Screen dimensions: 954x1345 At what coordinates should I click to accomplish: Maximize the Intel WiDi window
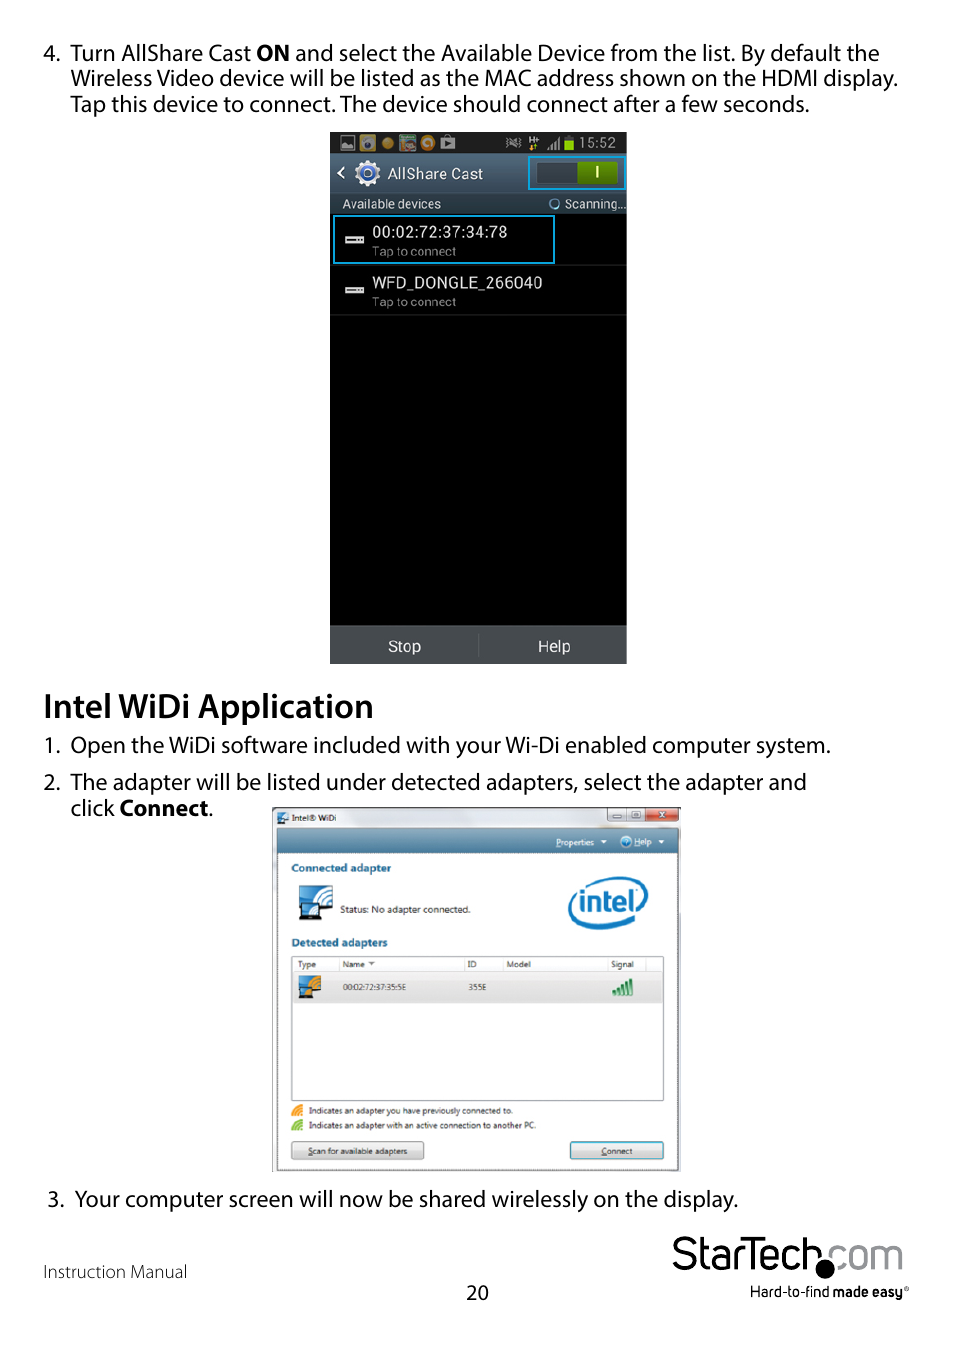[x=636, y=815]
